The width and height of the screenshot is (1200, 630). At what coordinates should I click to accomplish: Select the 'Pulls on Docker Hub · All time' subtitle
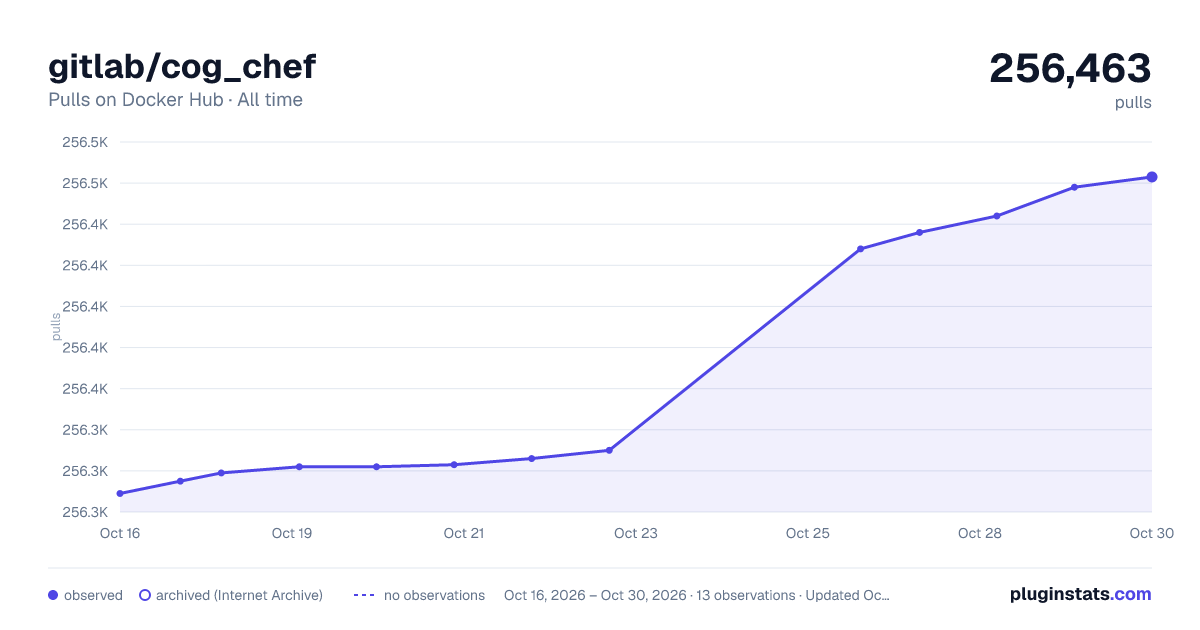click(175, 100)
